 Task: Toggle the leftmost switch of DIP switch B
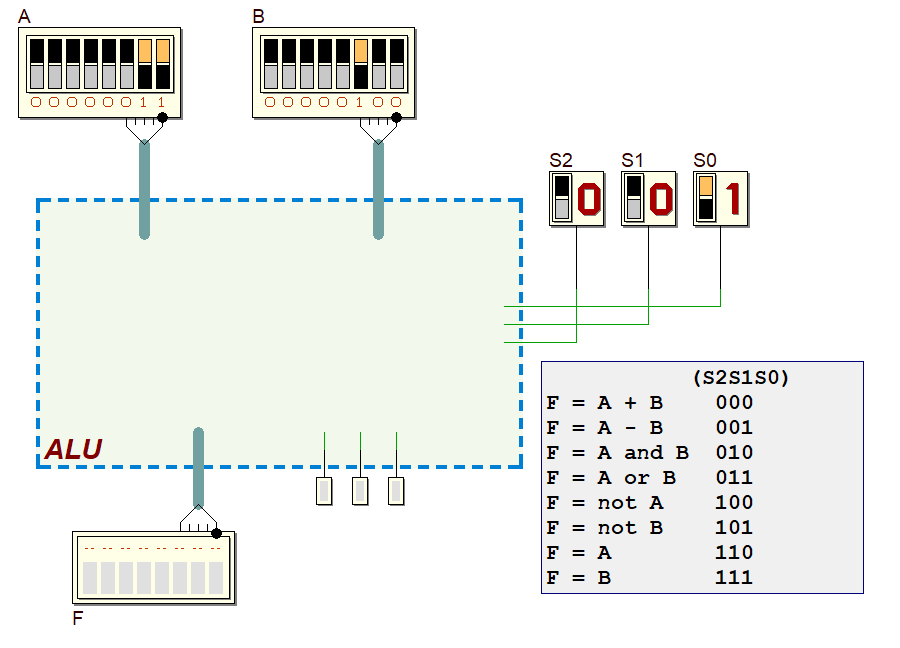coord(271,64)
